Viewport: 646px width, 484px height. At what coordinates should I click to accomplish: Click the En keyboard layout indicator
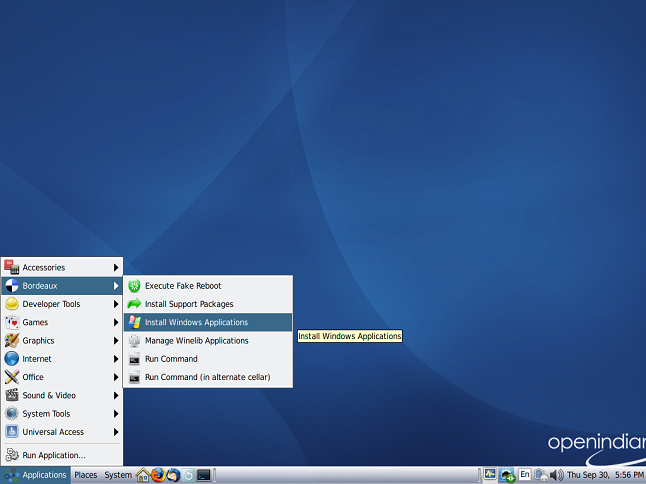point(524,474)
